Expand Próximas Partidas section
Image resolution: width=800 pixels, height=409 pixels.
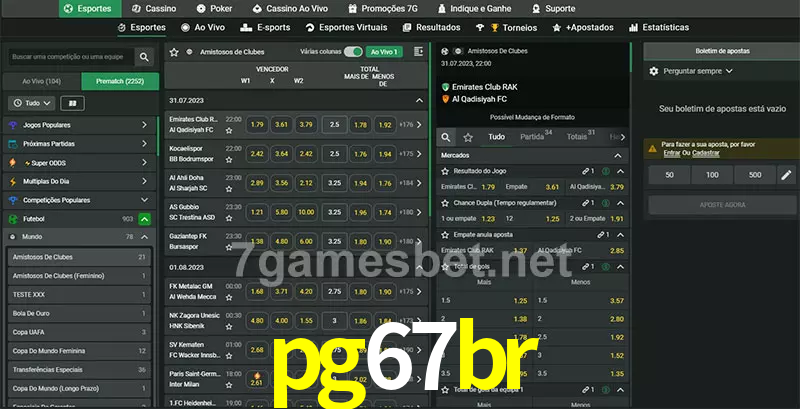[144, 144]
